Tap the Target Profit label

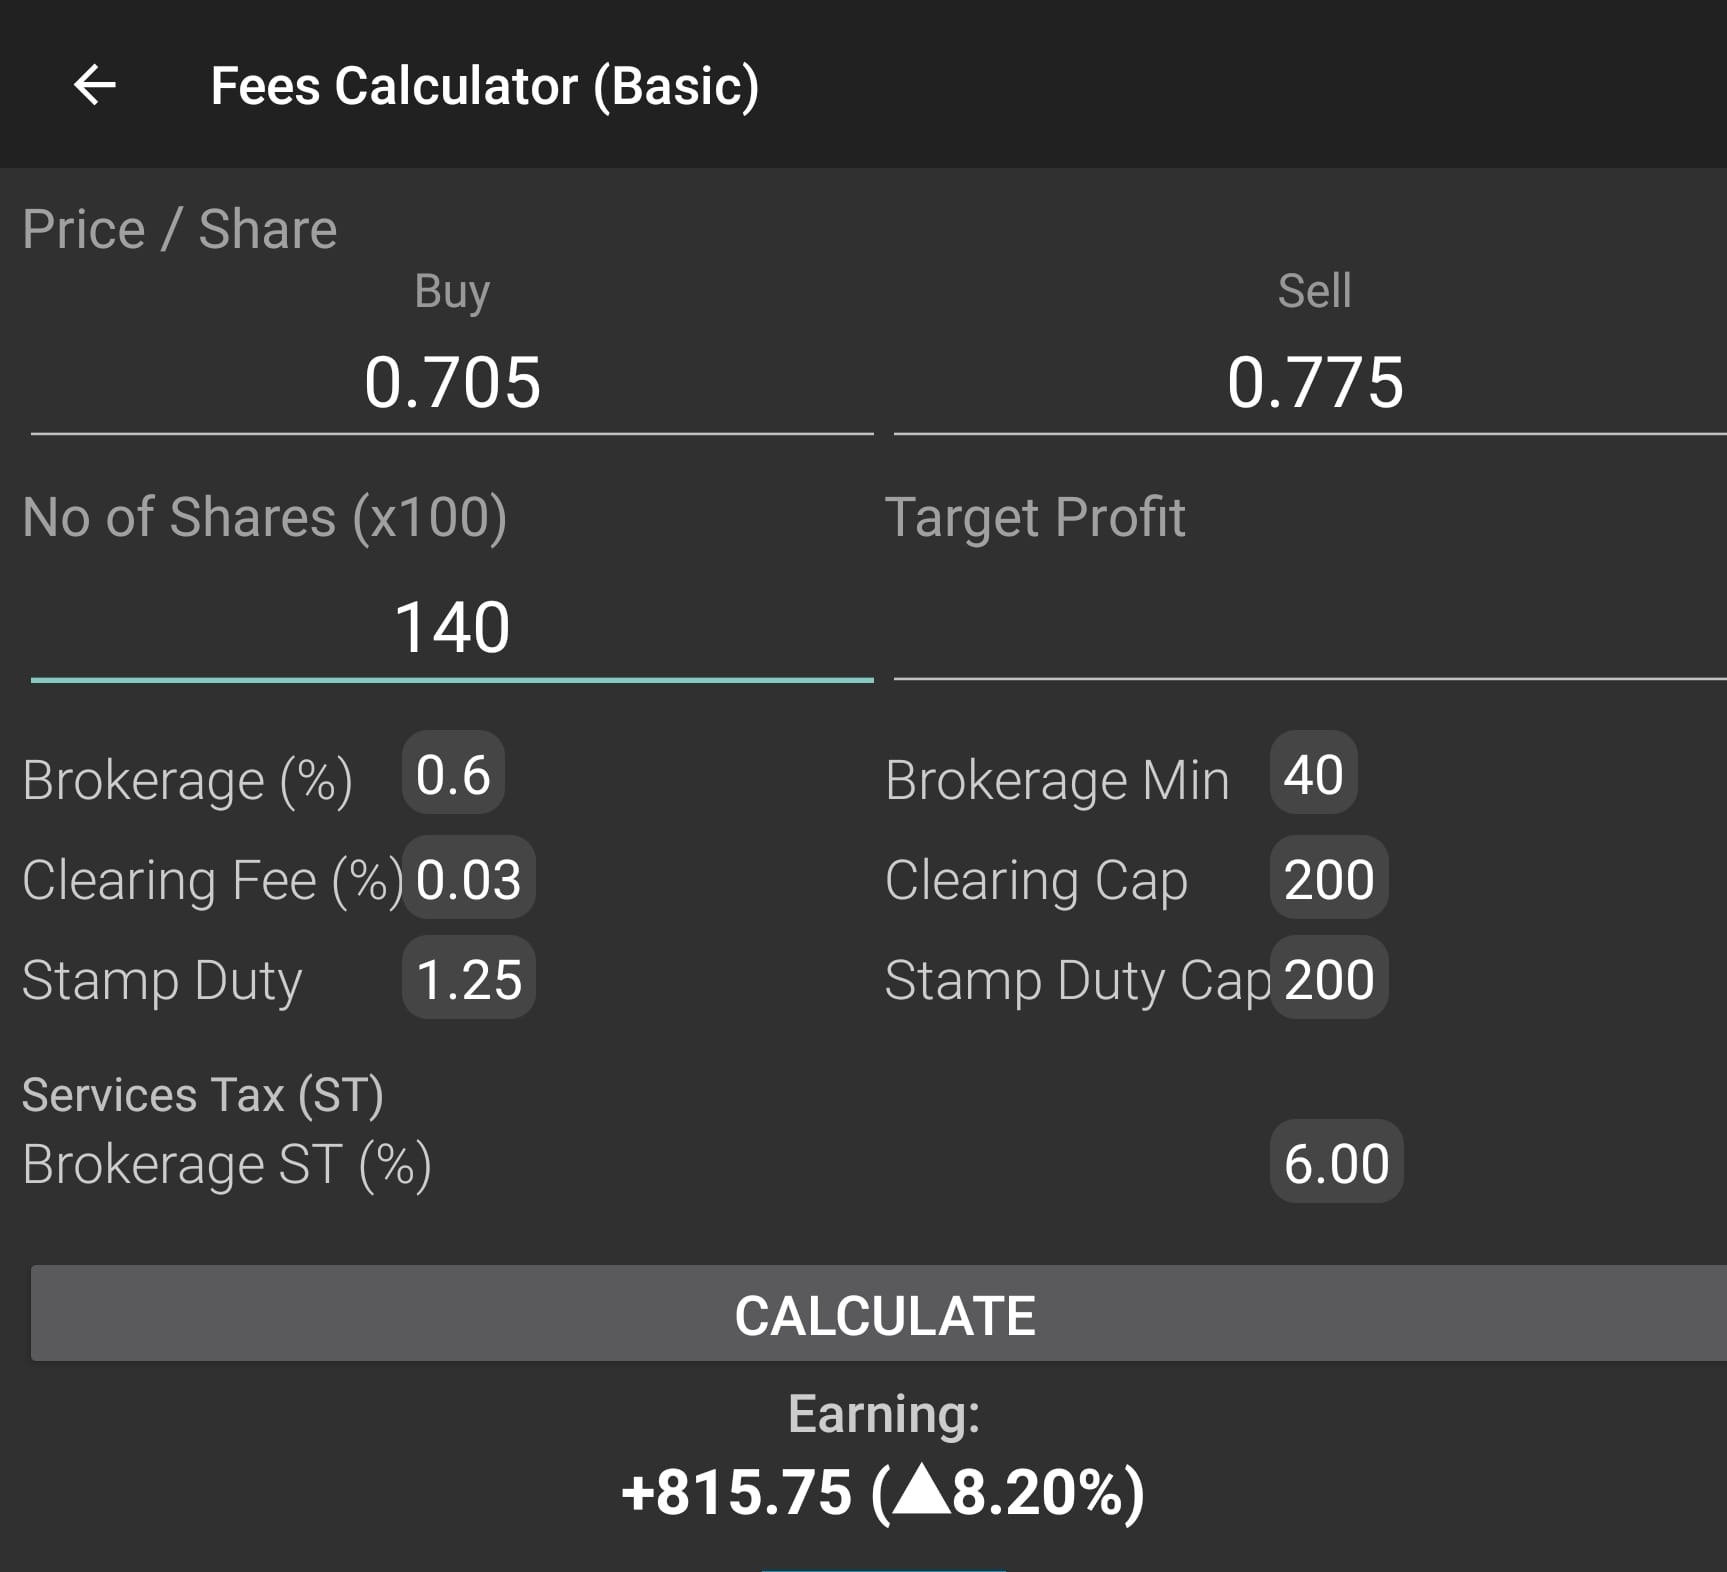click(1035, 517)
